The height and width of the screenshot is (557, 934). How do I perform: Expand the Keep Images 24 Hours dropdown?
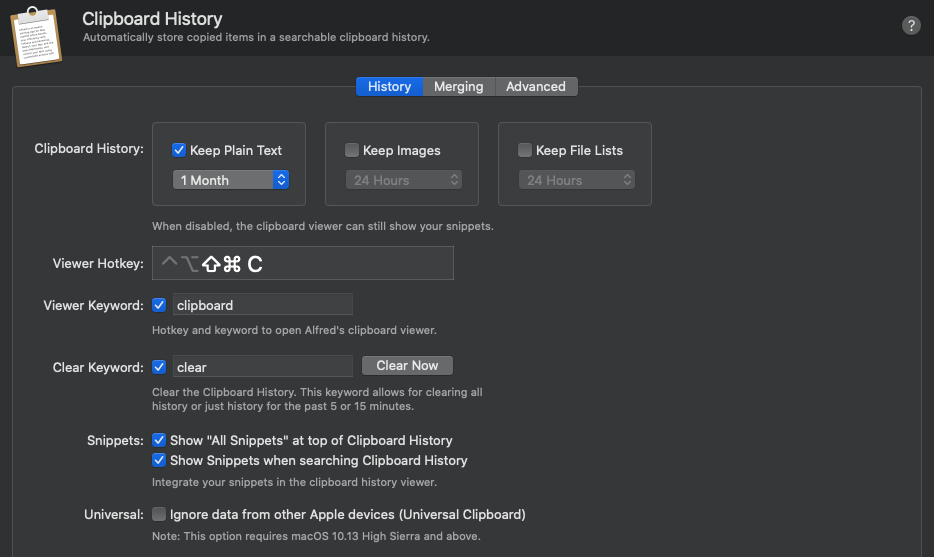[404, 180]
